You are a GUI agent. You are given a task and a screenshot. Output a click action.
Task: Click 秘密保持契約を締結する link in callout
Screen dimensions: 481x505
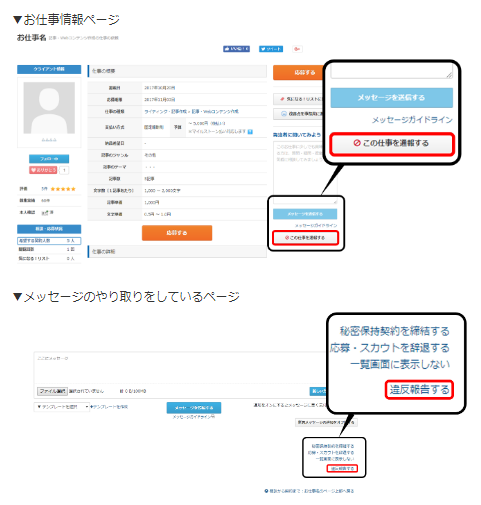[394, 331]
